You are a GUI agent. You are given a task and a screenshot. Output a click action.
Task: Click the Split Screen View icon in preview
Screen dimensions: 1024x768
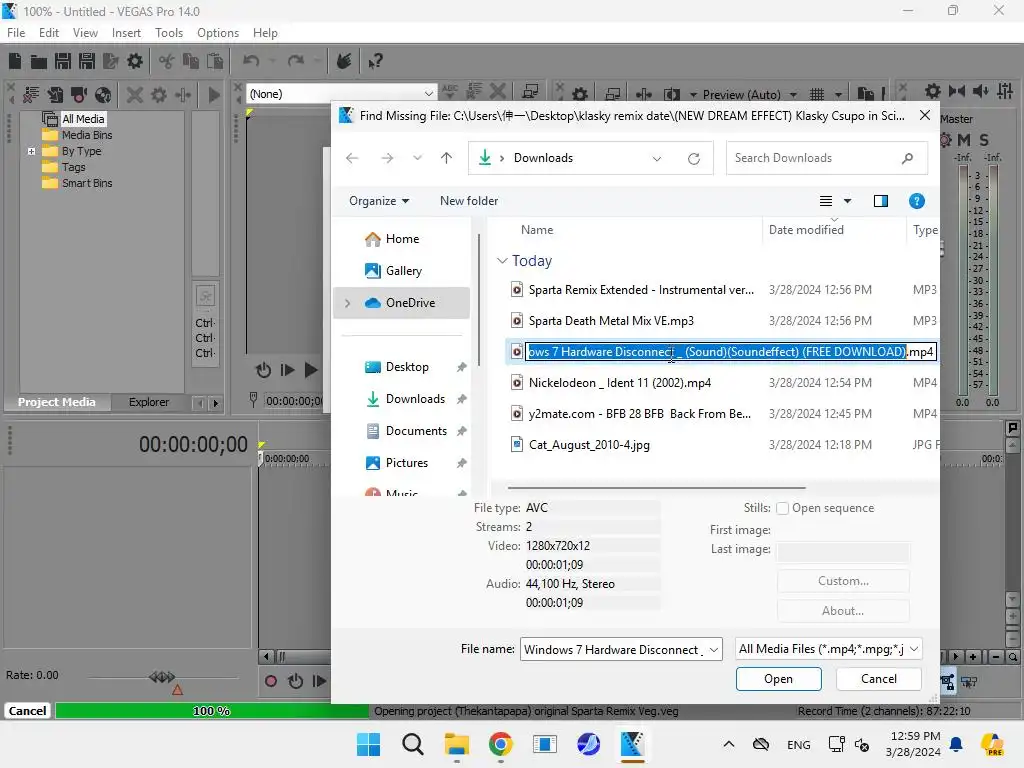(x=671, y=94)
